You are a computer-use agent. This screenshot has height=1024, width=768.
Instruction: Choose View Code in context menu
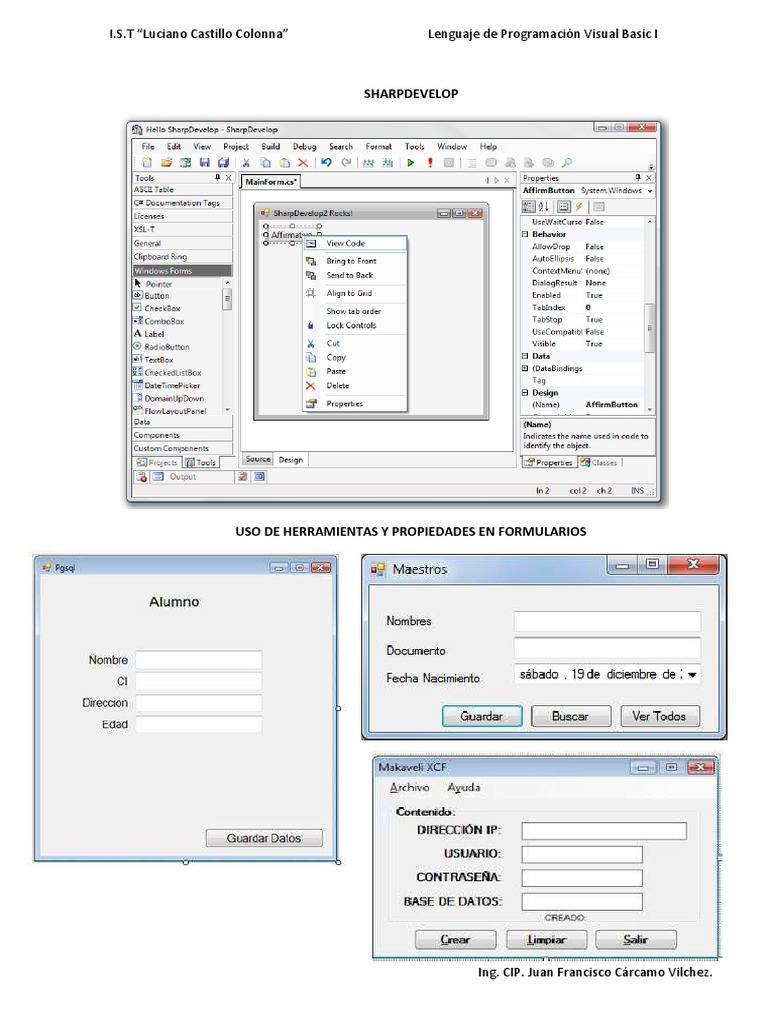tap(355, 244)
